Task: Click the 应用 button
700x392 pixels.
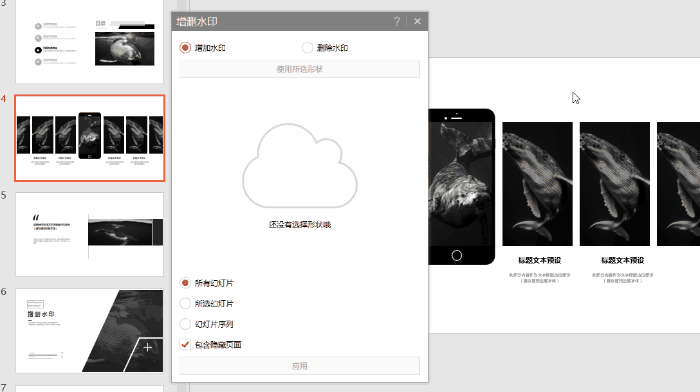Action: click(299, 366)
